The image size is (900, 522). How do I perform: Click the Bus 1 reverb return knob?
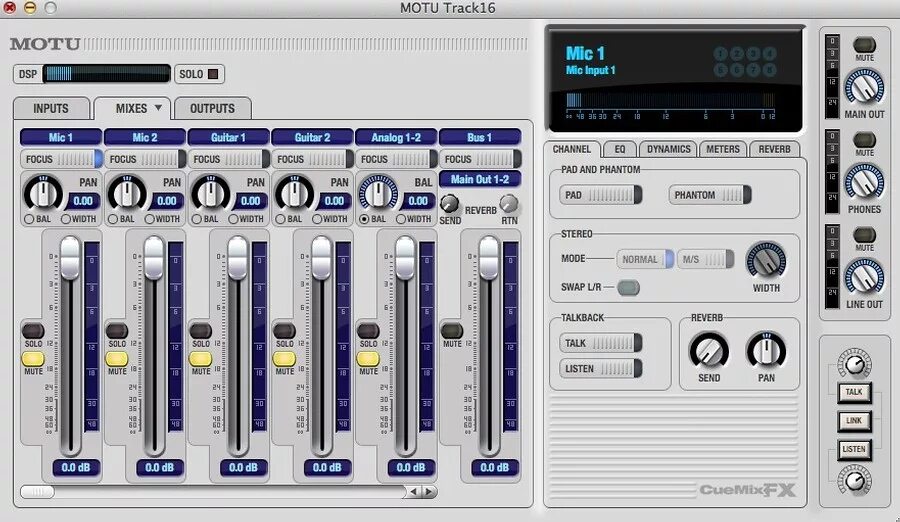click(509, 203)
